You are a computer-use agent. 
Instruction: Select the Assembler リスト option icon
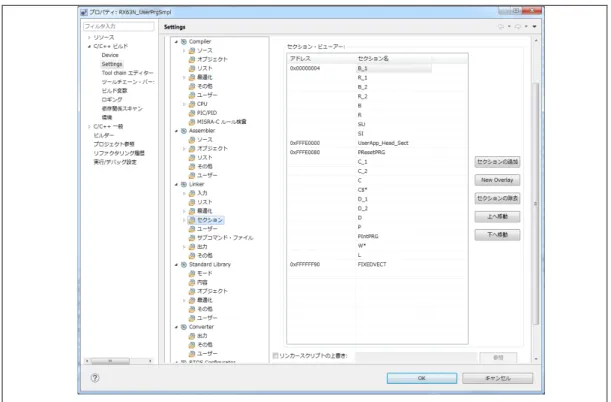coord(192,158)
